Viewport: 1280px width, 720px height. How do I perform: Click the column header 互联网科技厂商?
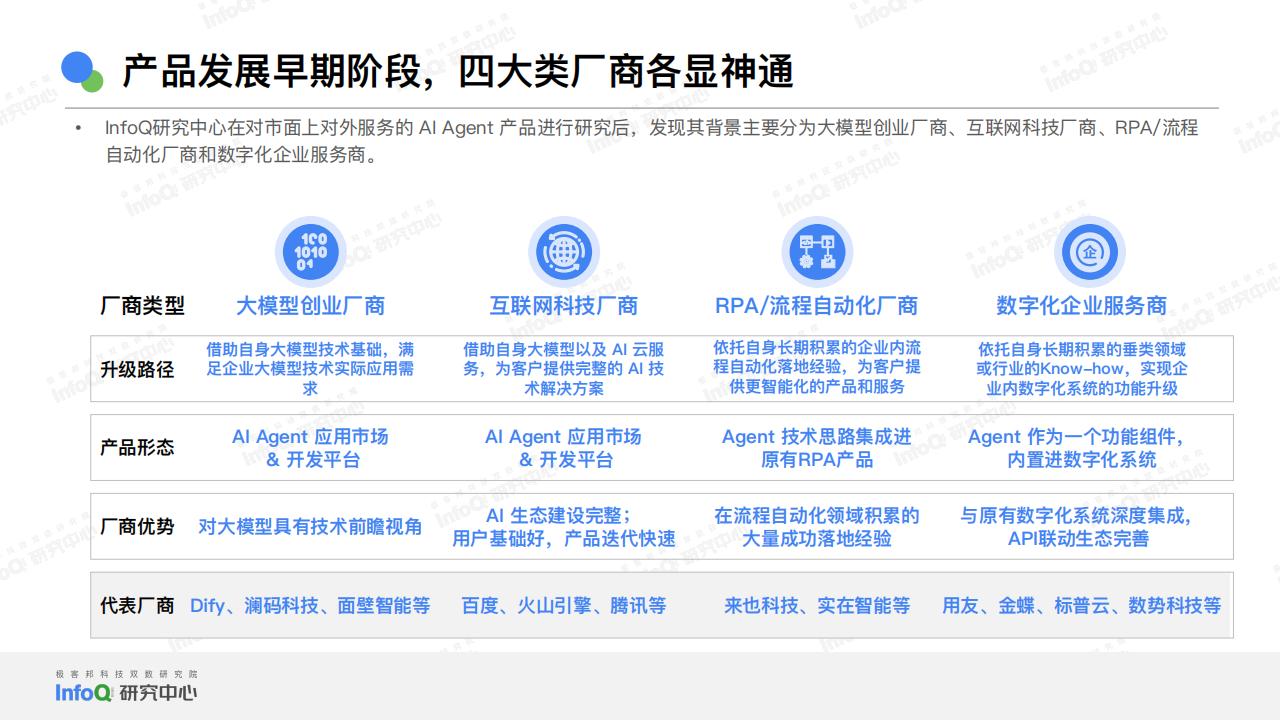pyautogui.click(x=563, y=306)
